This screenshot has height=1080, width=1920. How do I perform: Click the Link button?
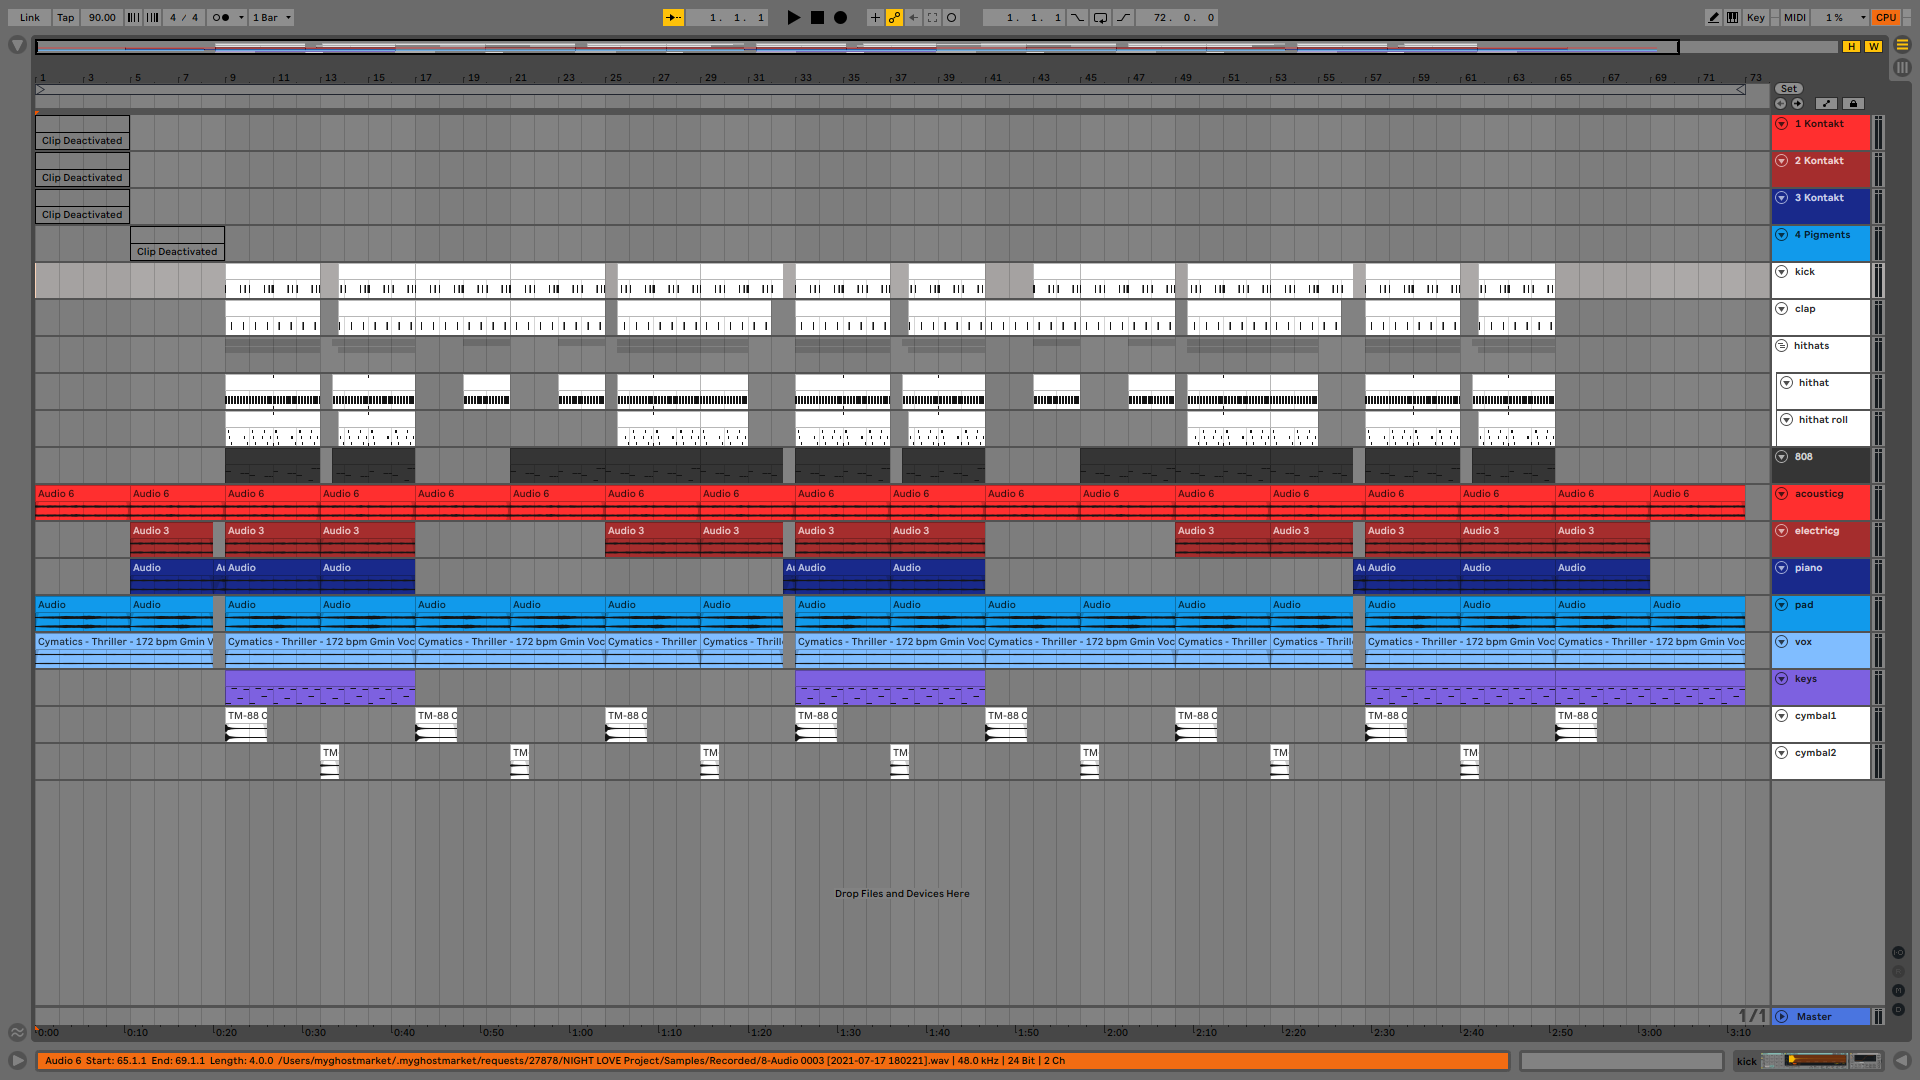coord(30,17)
